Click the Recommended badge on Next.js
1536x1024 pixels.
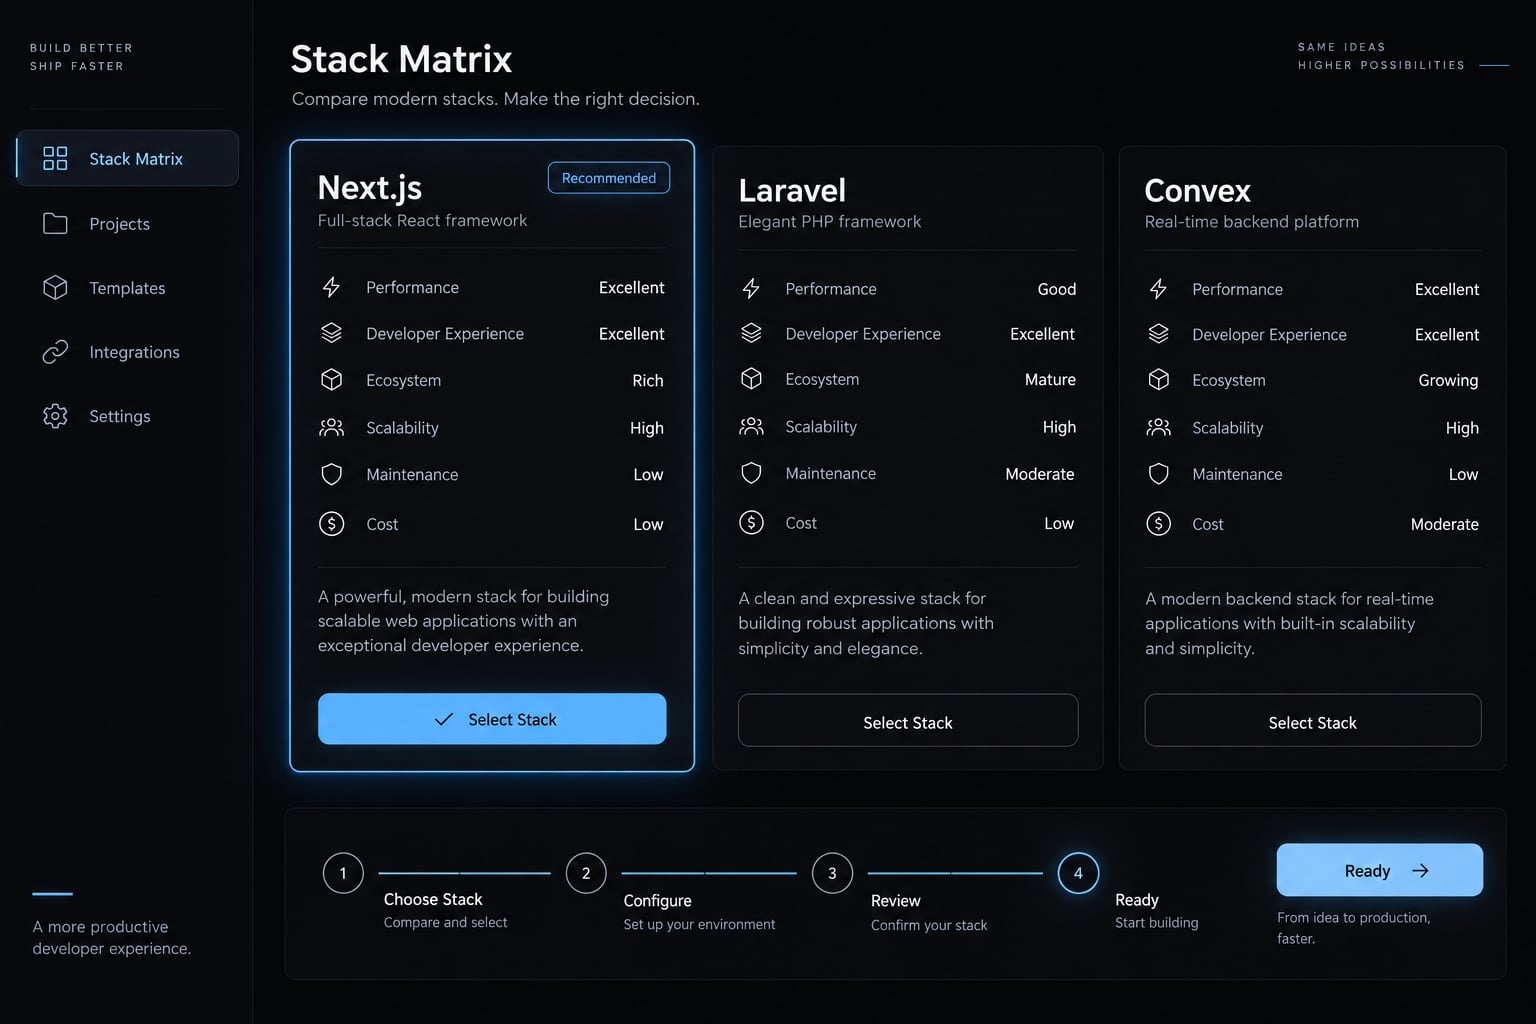(609, 178)
